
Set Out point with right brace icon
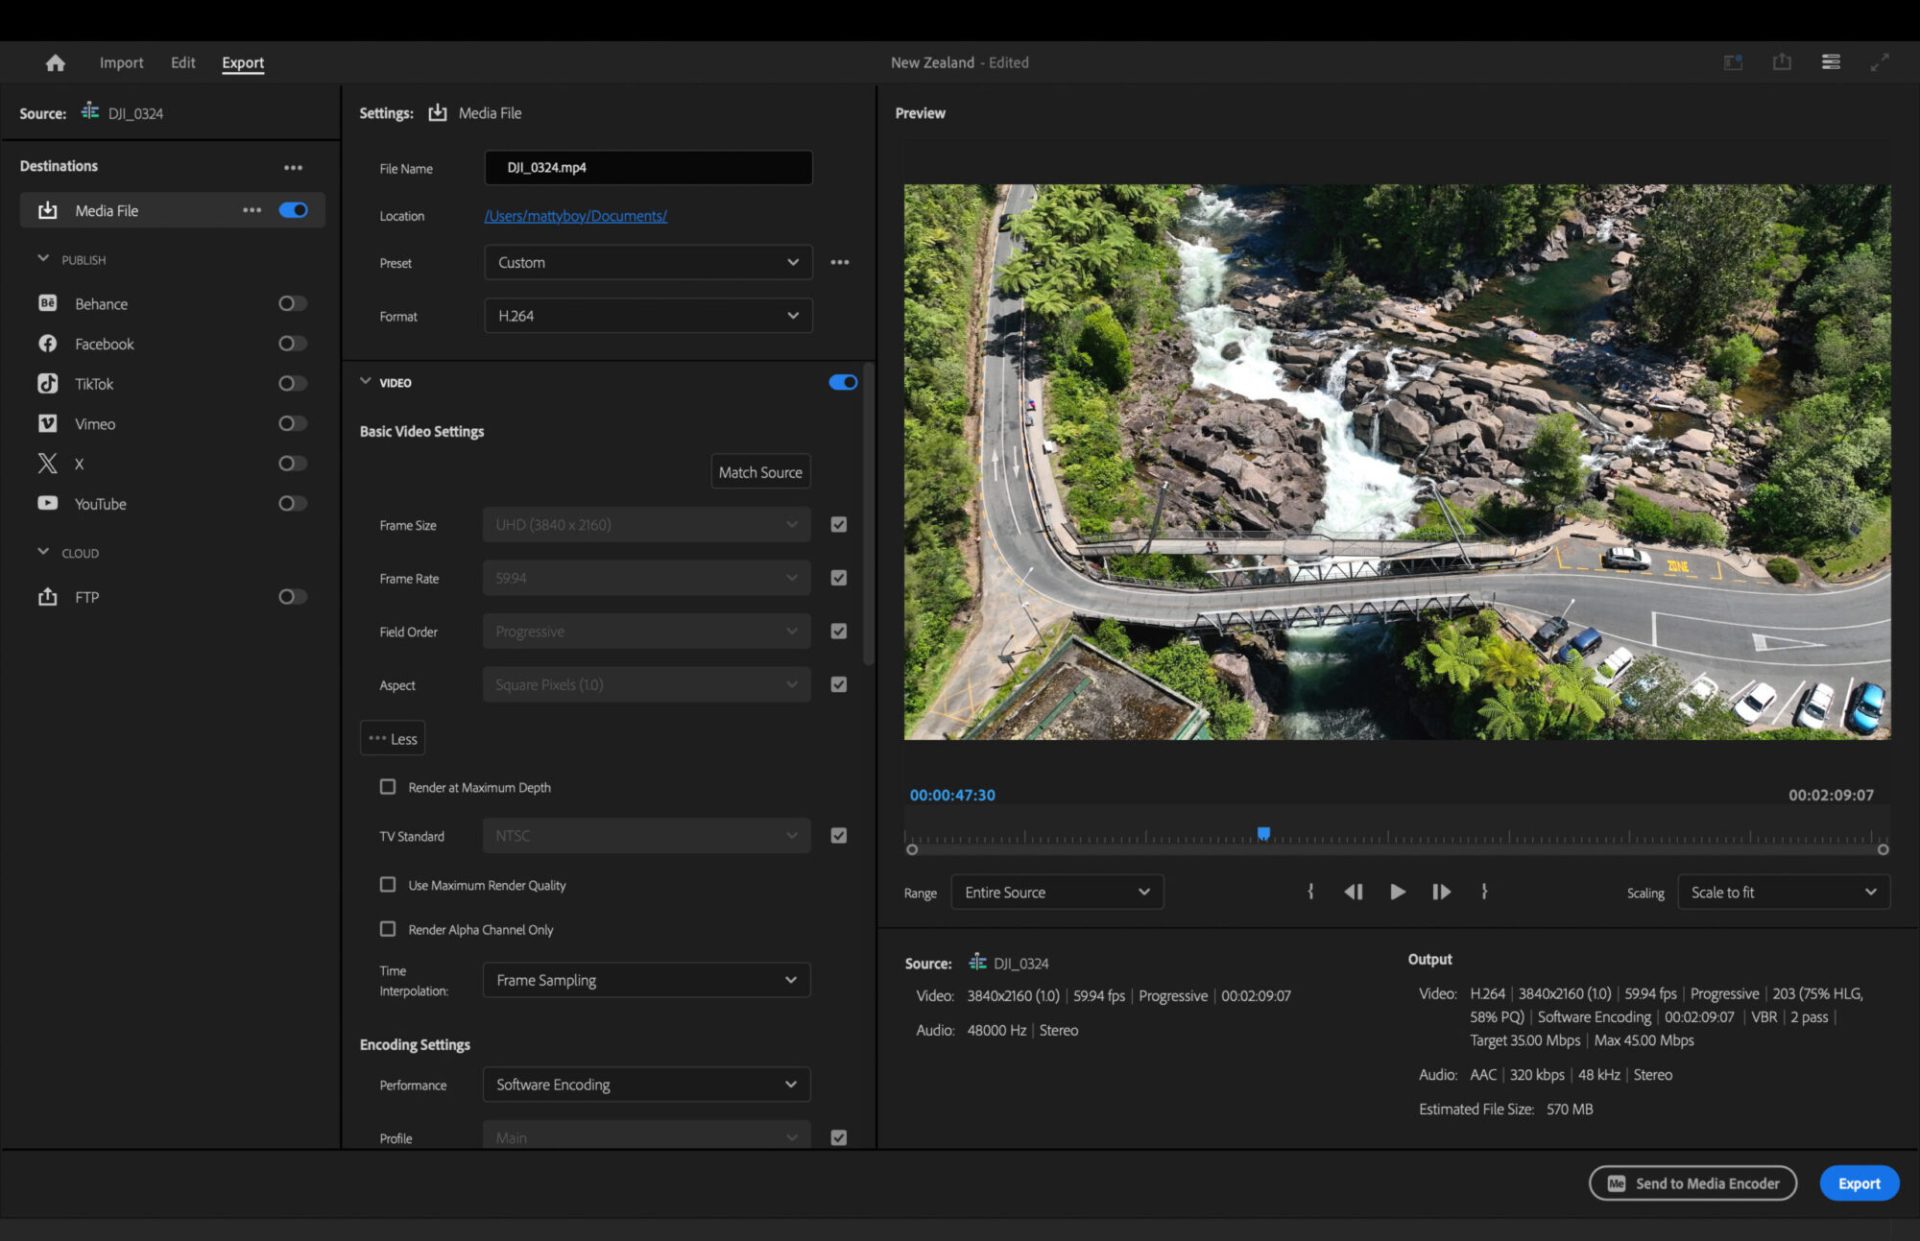tap(1484, 891)
